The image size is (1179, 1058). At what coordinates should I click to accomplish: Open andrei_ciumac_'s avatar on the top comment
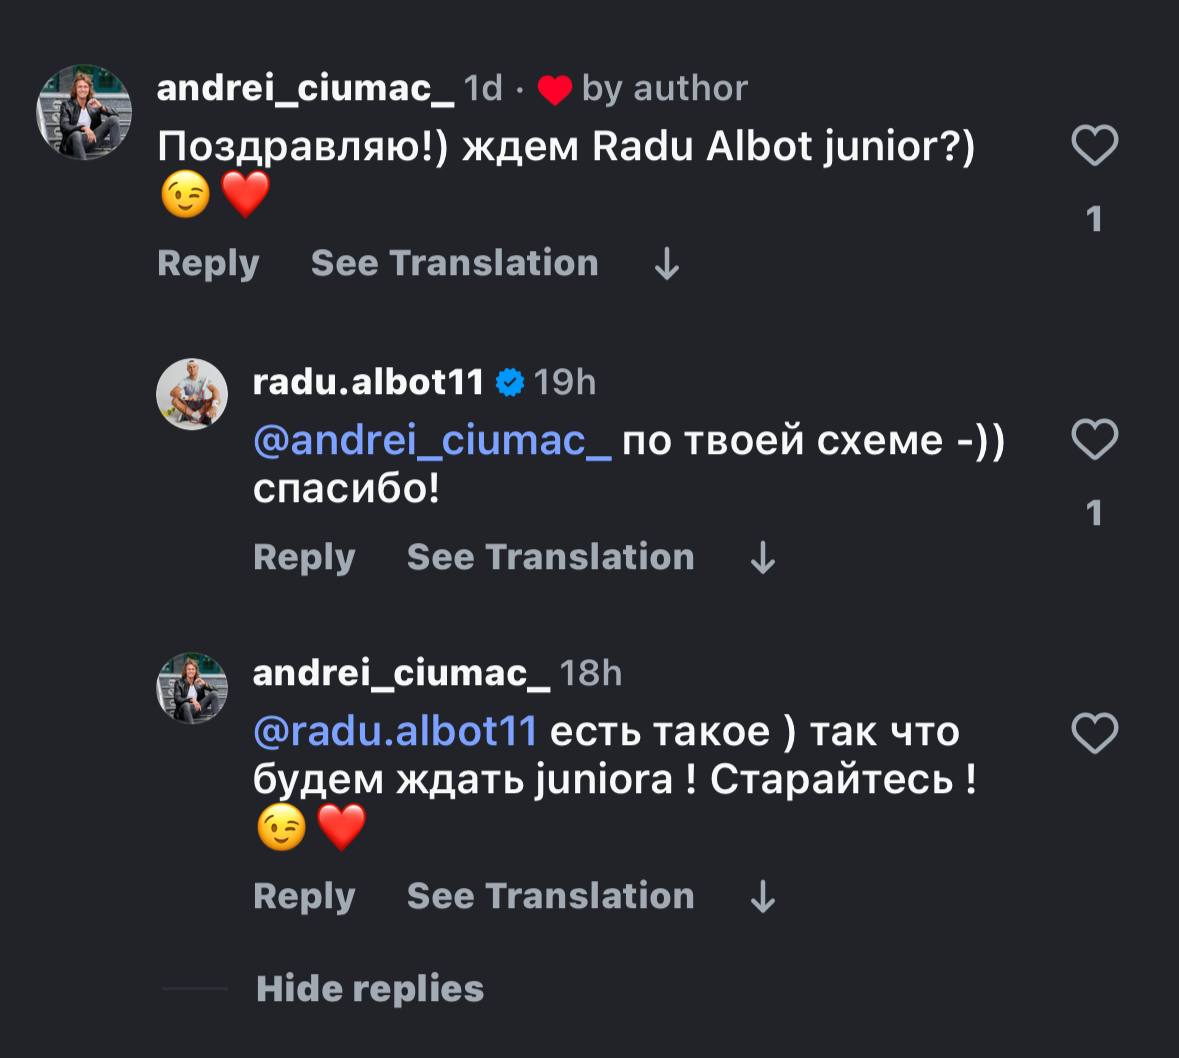pyautogui.click(x=84, y=113)
